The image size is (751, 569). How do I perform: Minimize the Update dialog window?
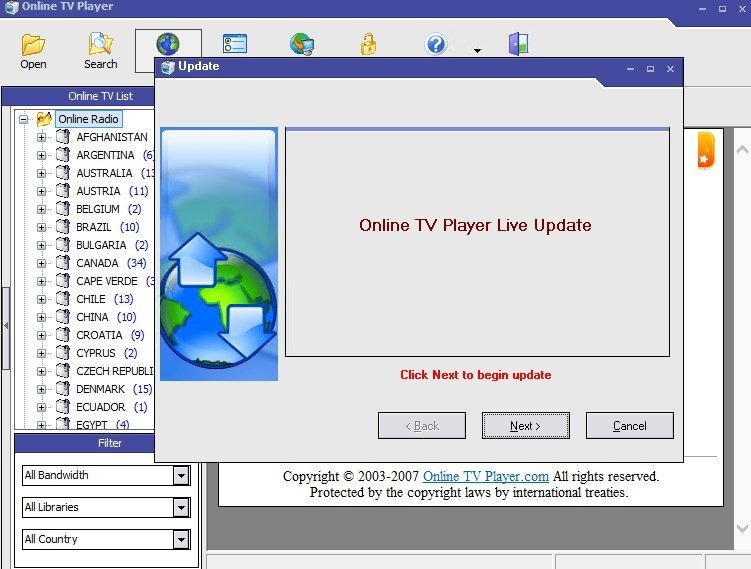630,69
